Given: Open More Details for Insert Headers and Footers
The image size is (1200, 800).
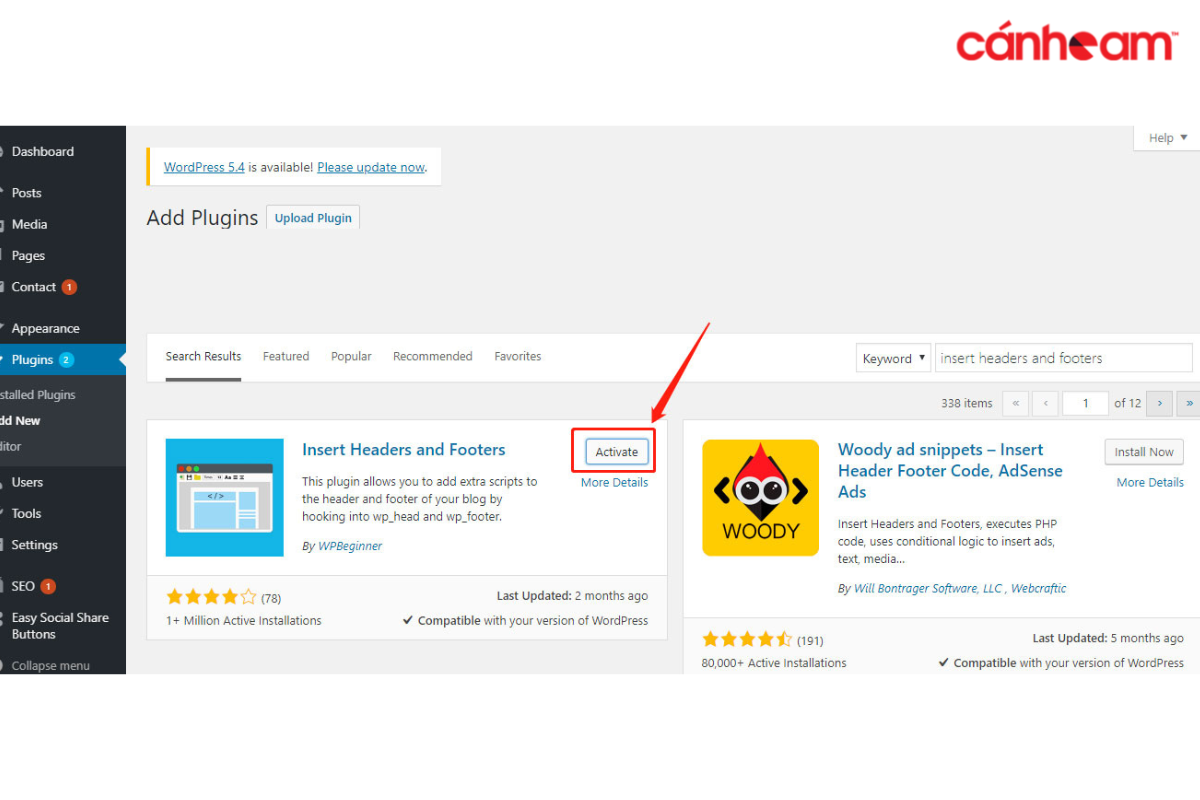Looking at the screenshot, I should 614,483.
